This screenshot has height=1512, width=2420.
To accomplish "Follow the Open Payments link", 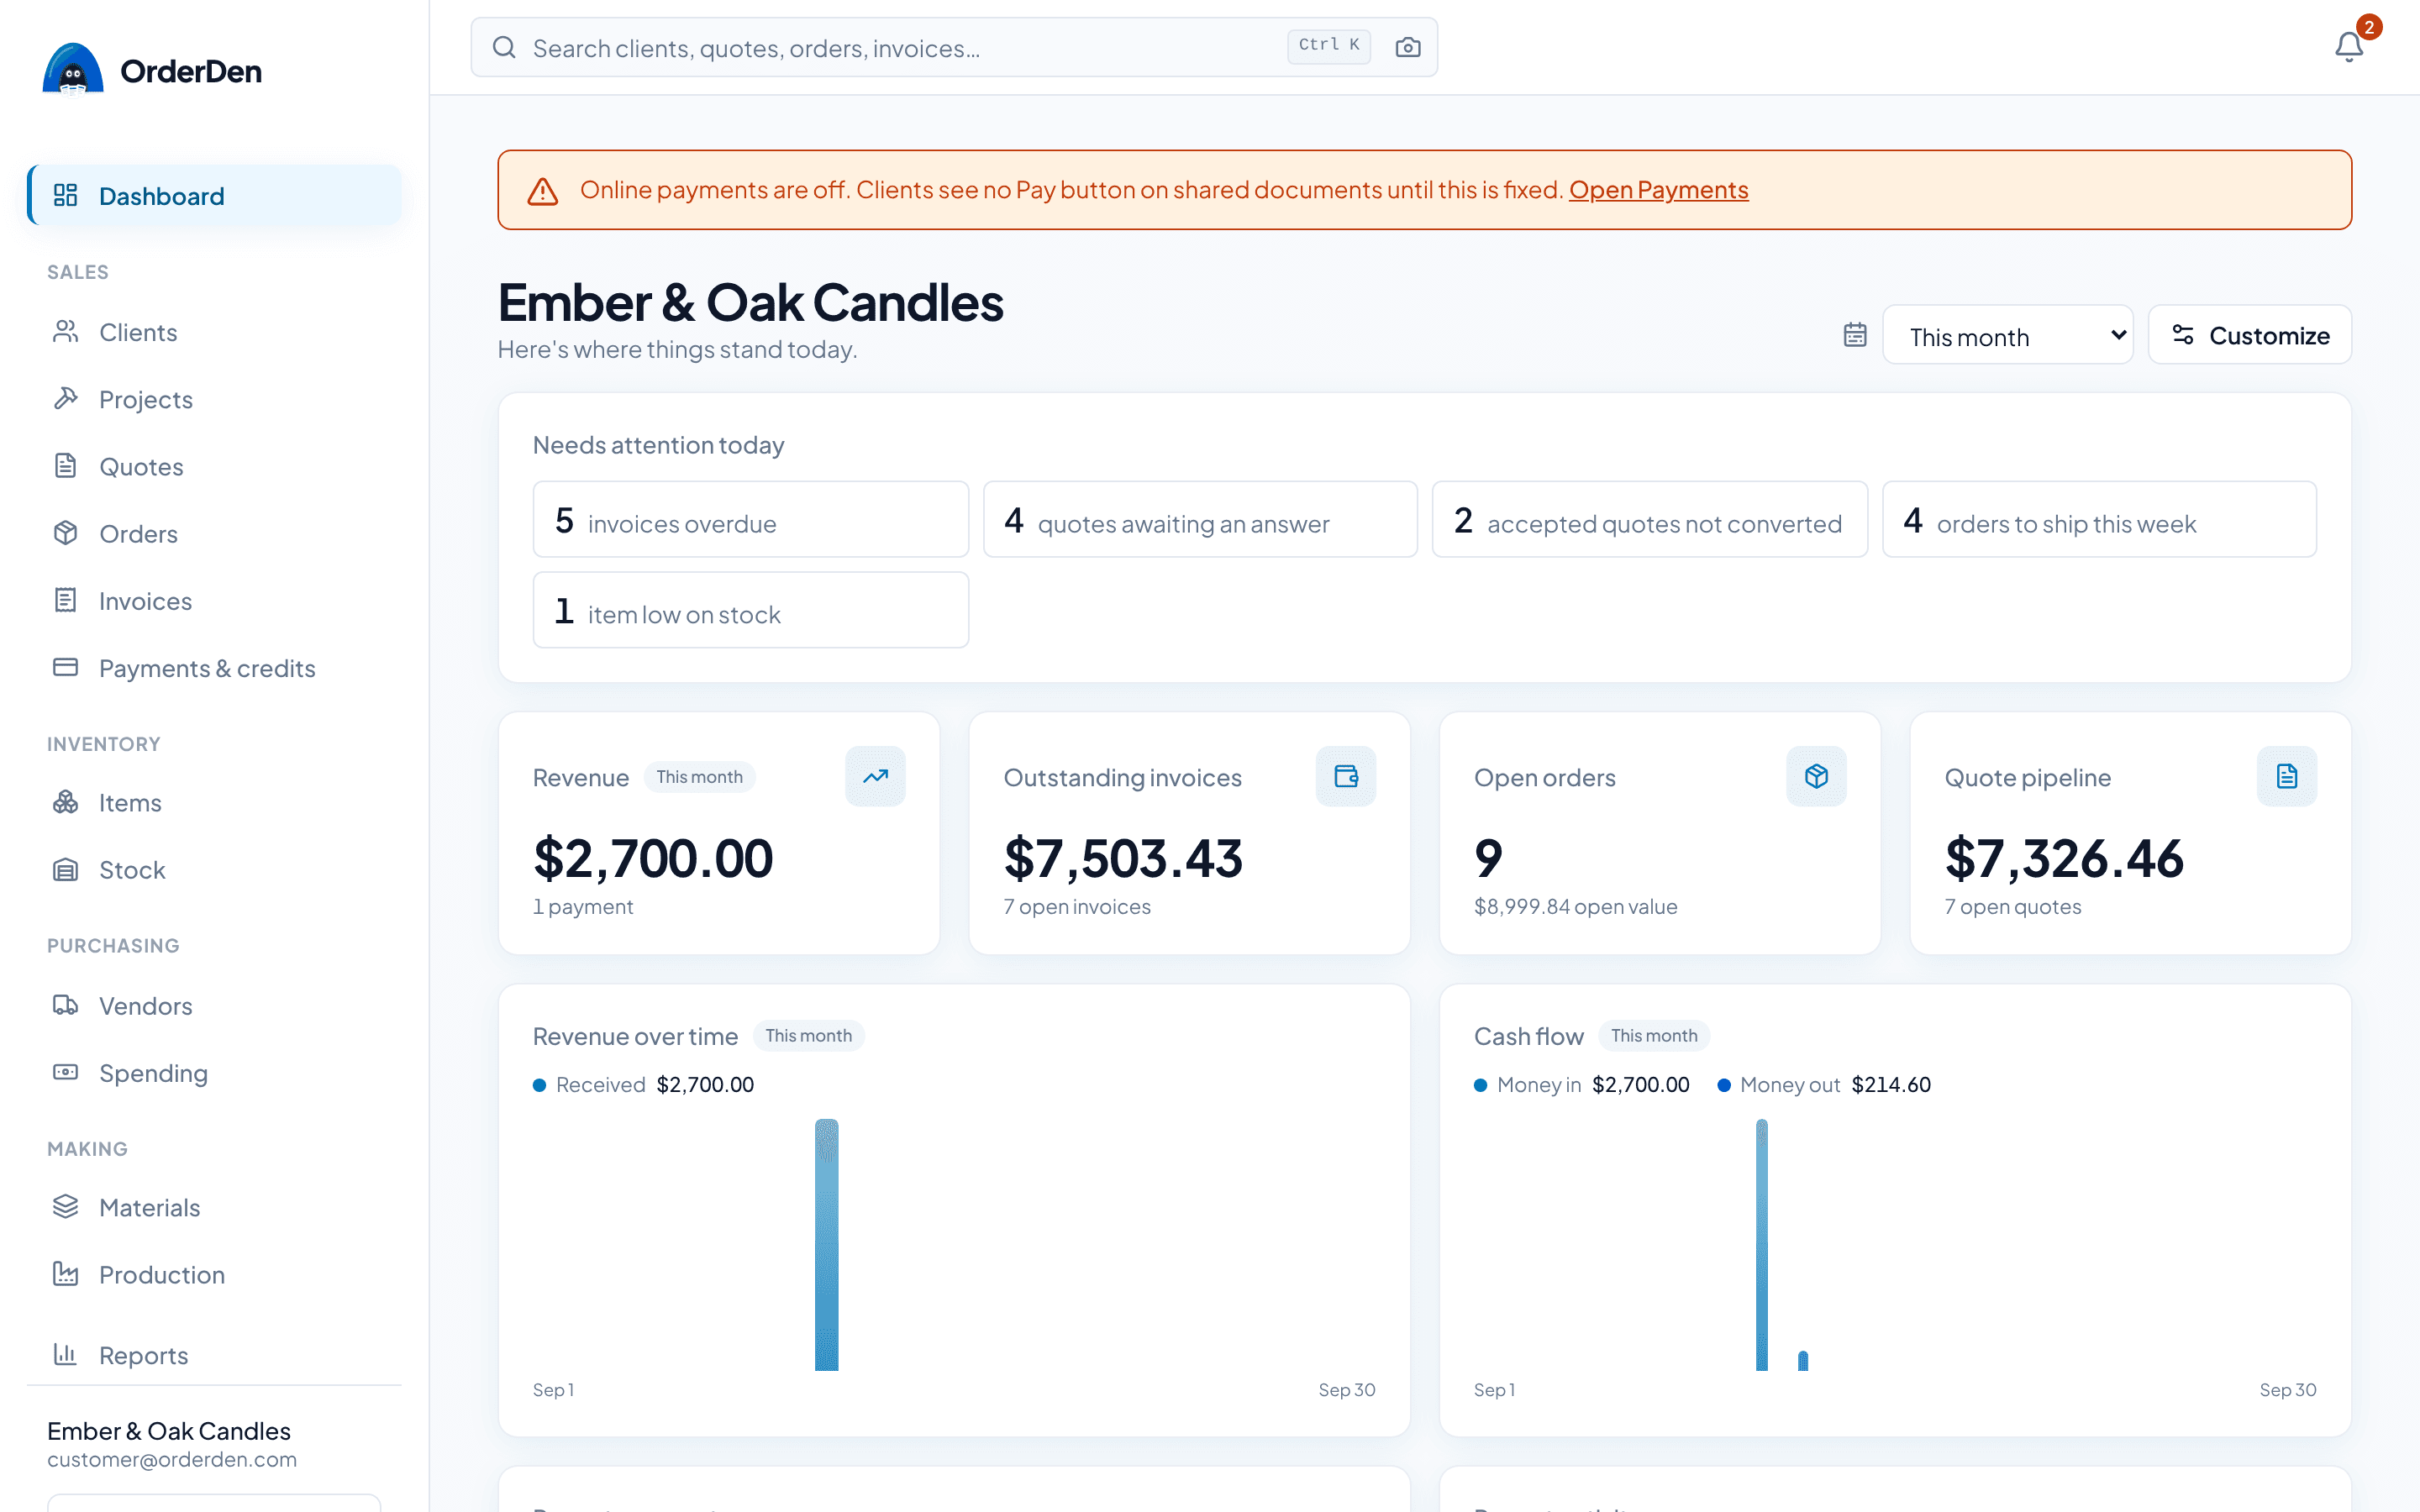I will 1658,190.
